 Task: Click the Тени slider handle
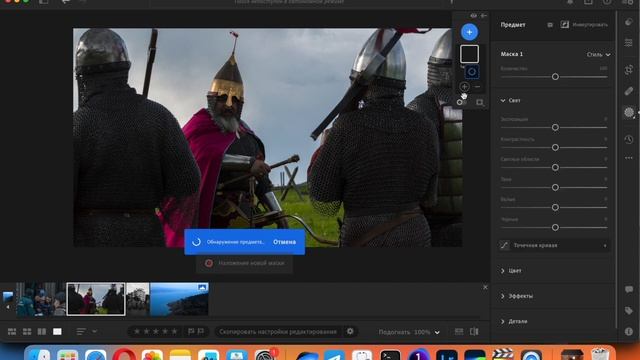coord(555,187)
